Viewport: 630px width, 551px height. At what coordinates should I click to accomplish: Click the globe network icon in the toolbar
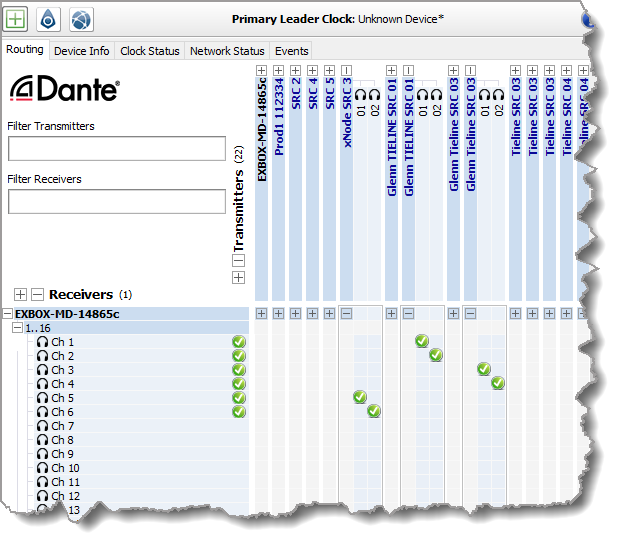click(81, 17)
